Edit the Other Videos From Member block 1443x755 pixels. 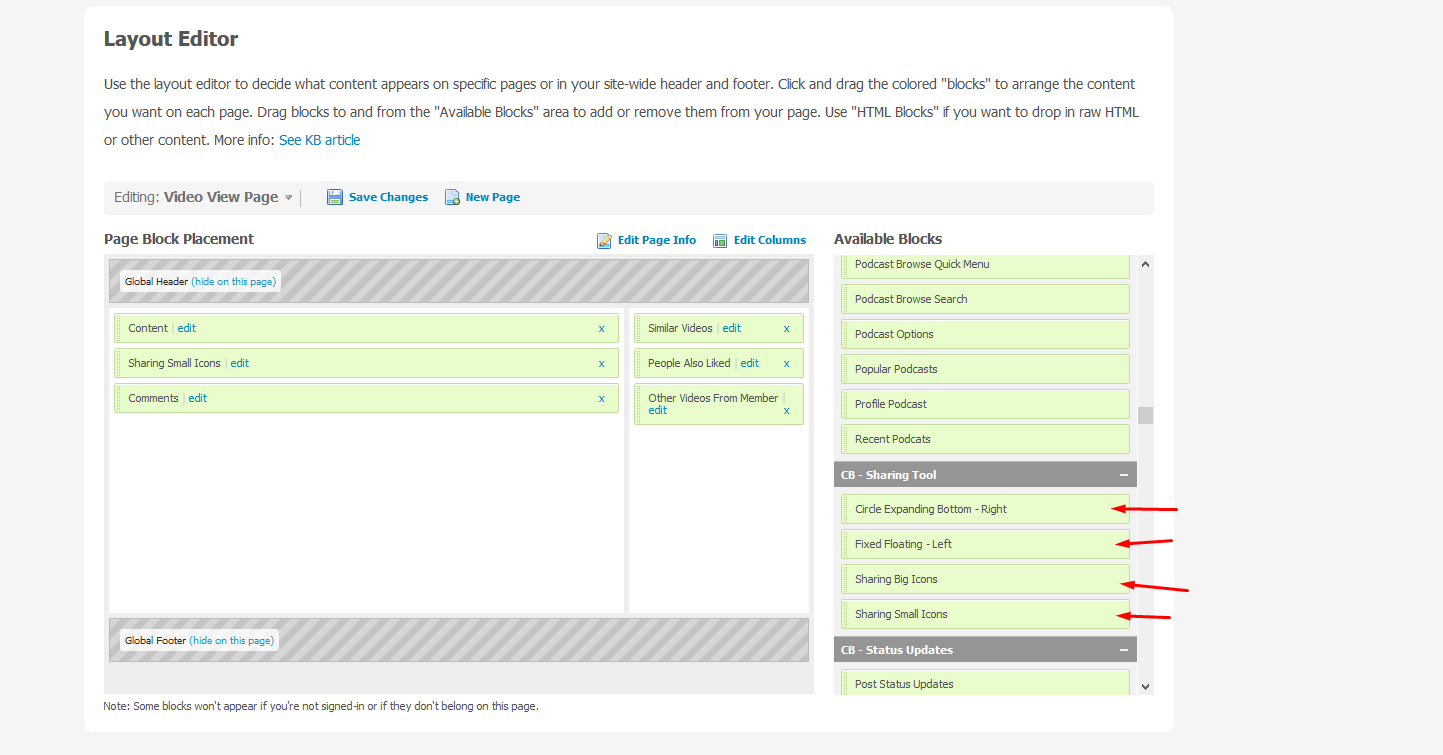(657, 411)
